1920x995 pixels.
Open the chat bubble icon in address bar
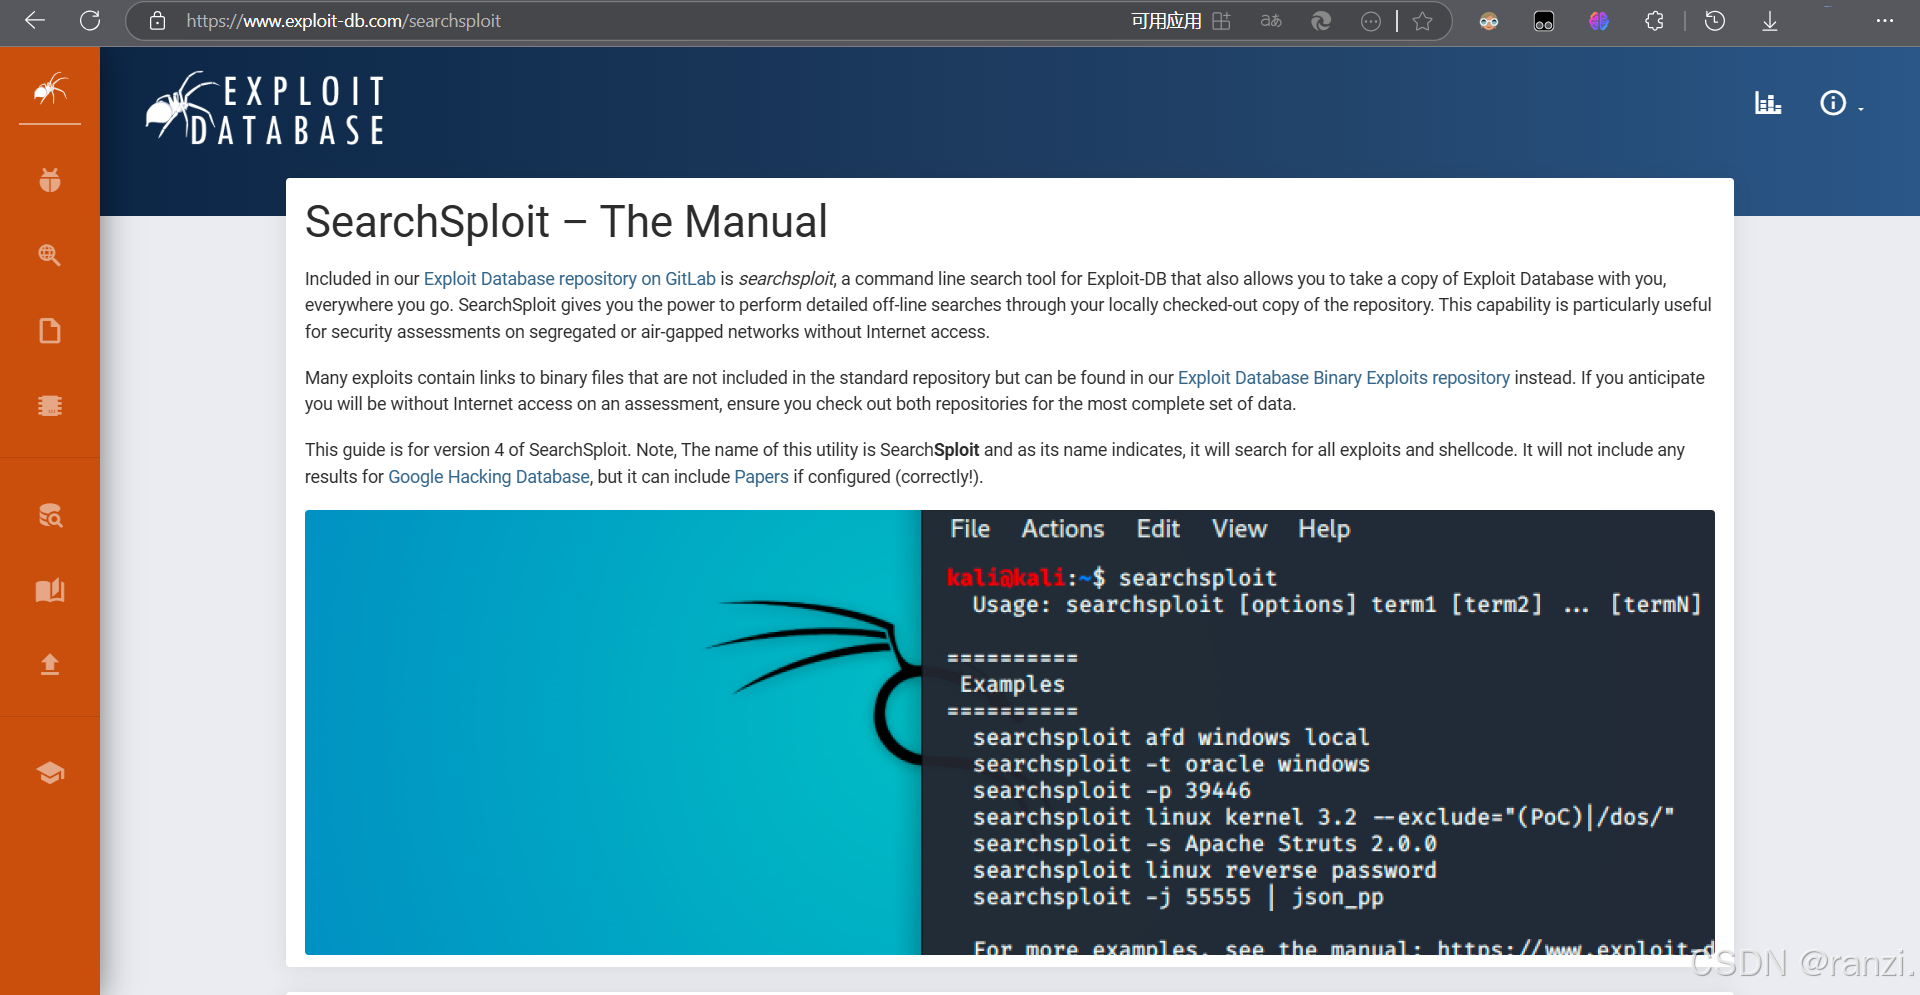[x=1371, y=21]
